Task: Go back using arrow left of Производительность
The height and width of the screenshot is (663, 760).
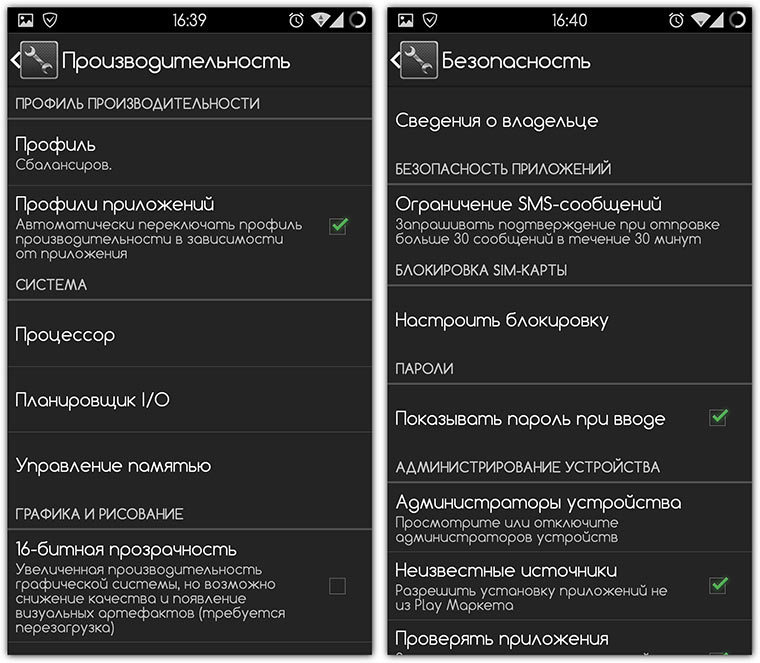Action: point(16,60)
